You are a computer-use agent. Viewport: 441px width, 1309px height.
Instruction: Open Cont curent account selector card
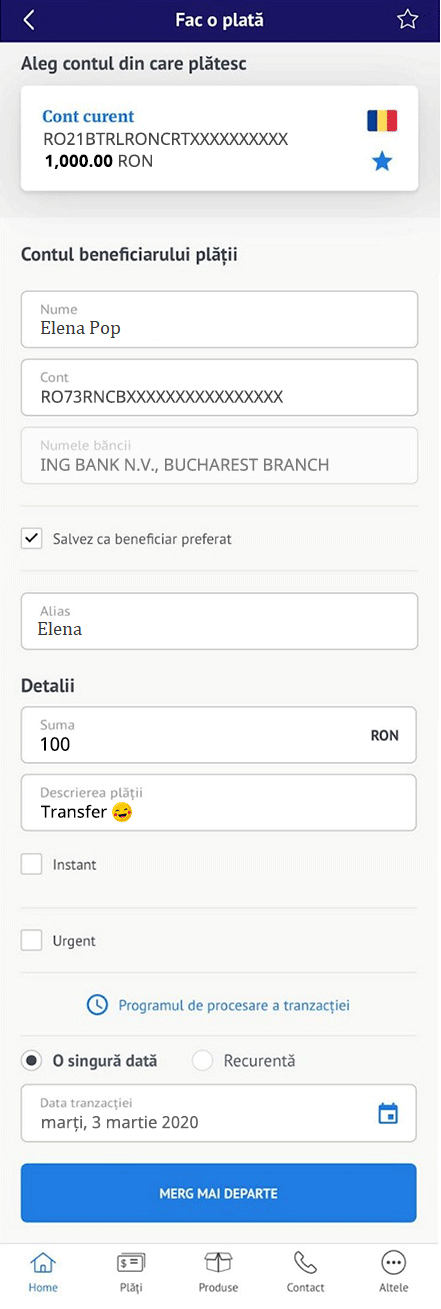(x=220, y=138)
